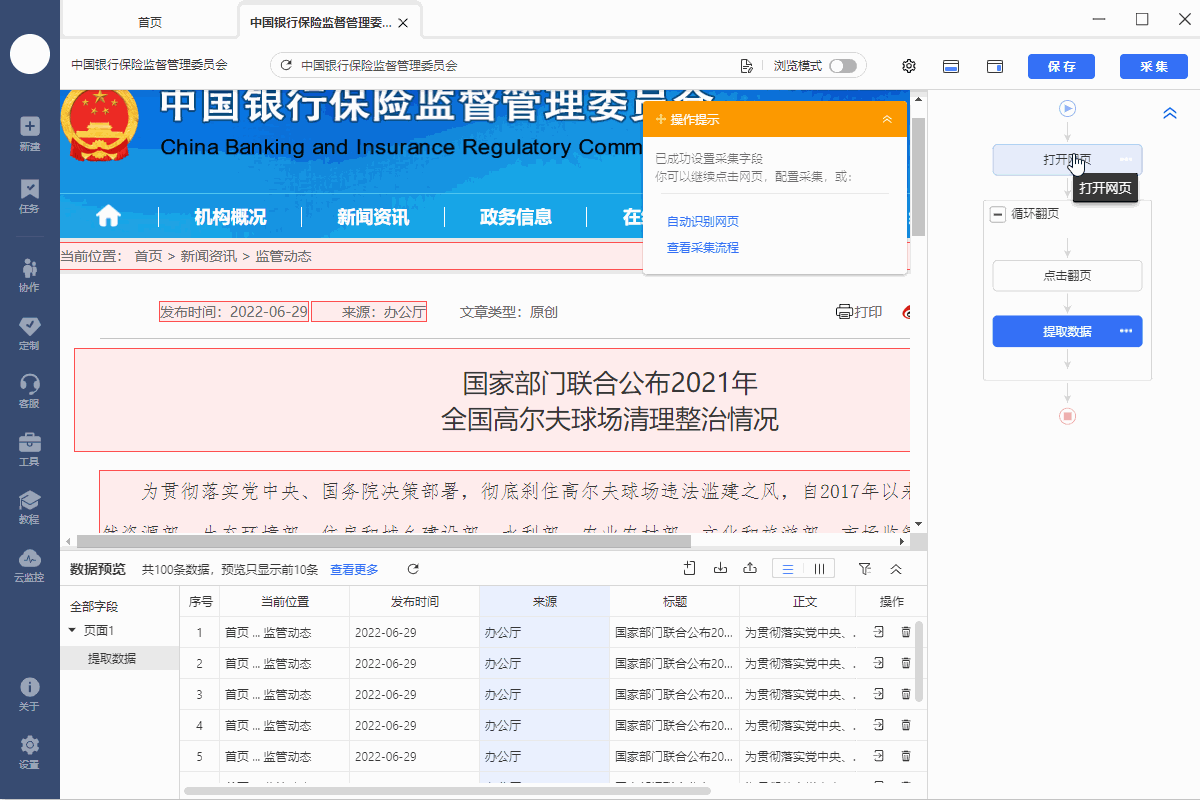Delete row 1 in data preview
The image size is (1200, 800).
906,632
